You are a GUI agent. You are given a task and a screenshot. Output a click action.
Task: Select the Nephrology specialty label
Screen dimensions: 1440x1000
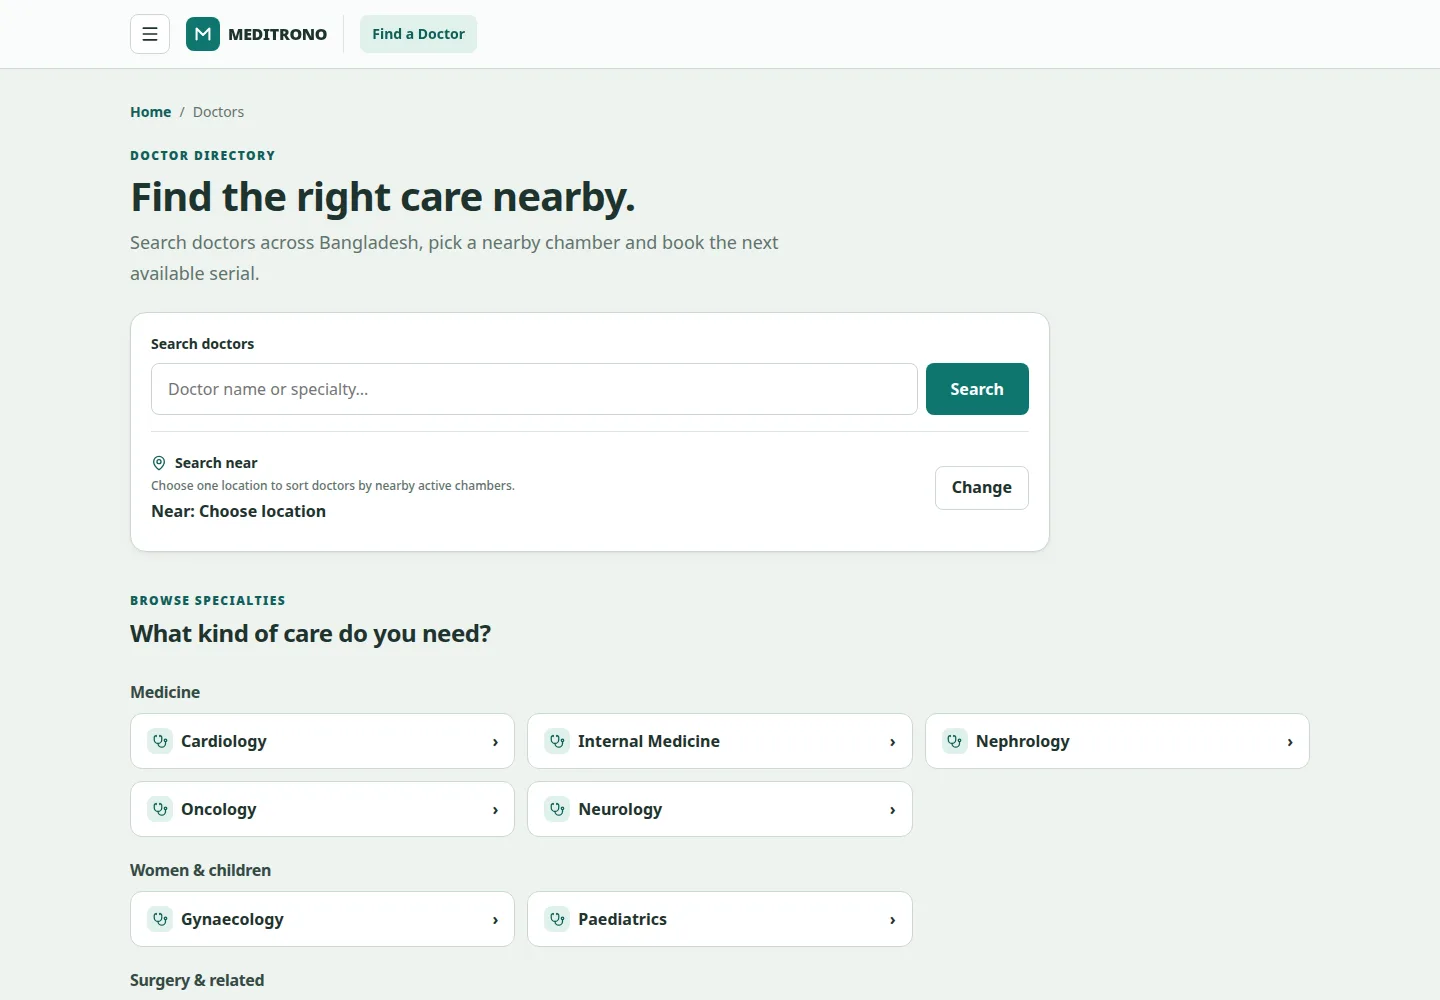[1023, 741]
